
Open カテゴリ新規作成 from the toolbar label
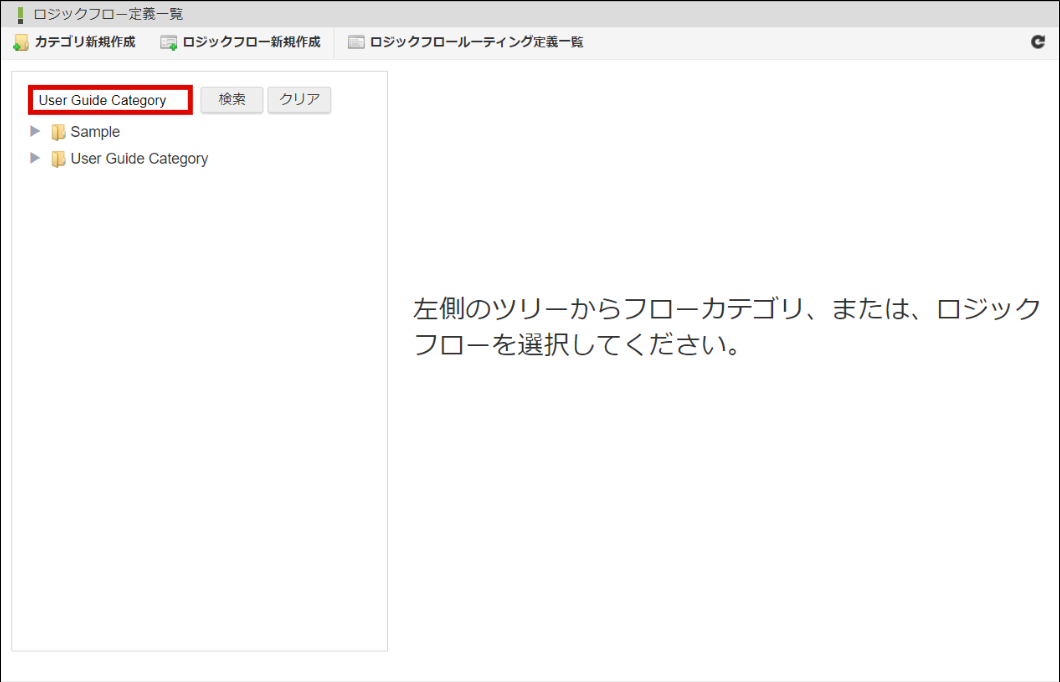click(x=85, y=42)
